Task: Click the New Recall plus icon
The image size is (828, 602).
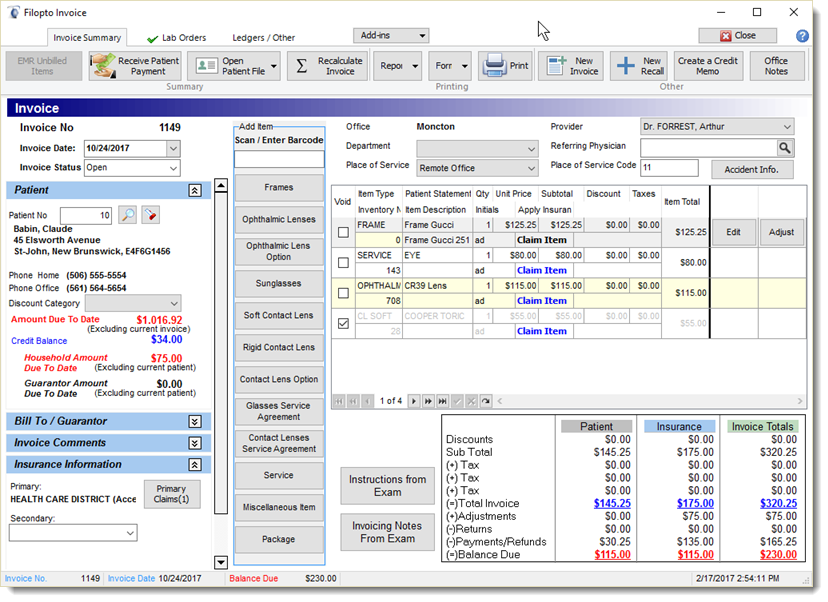Action: (x=626, y=66)
